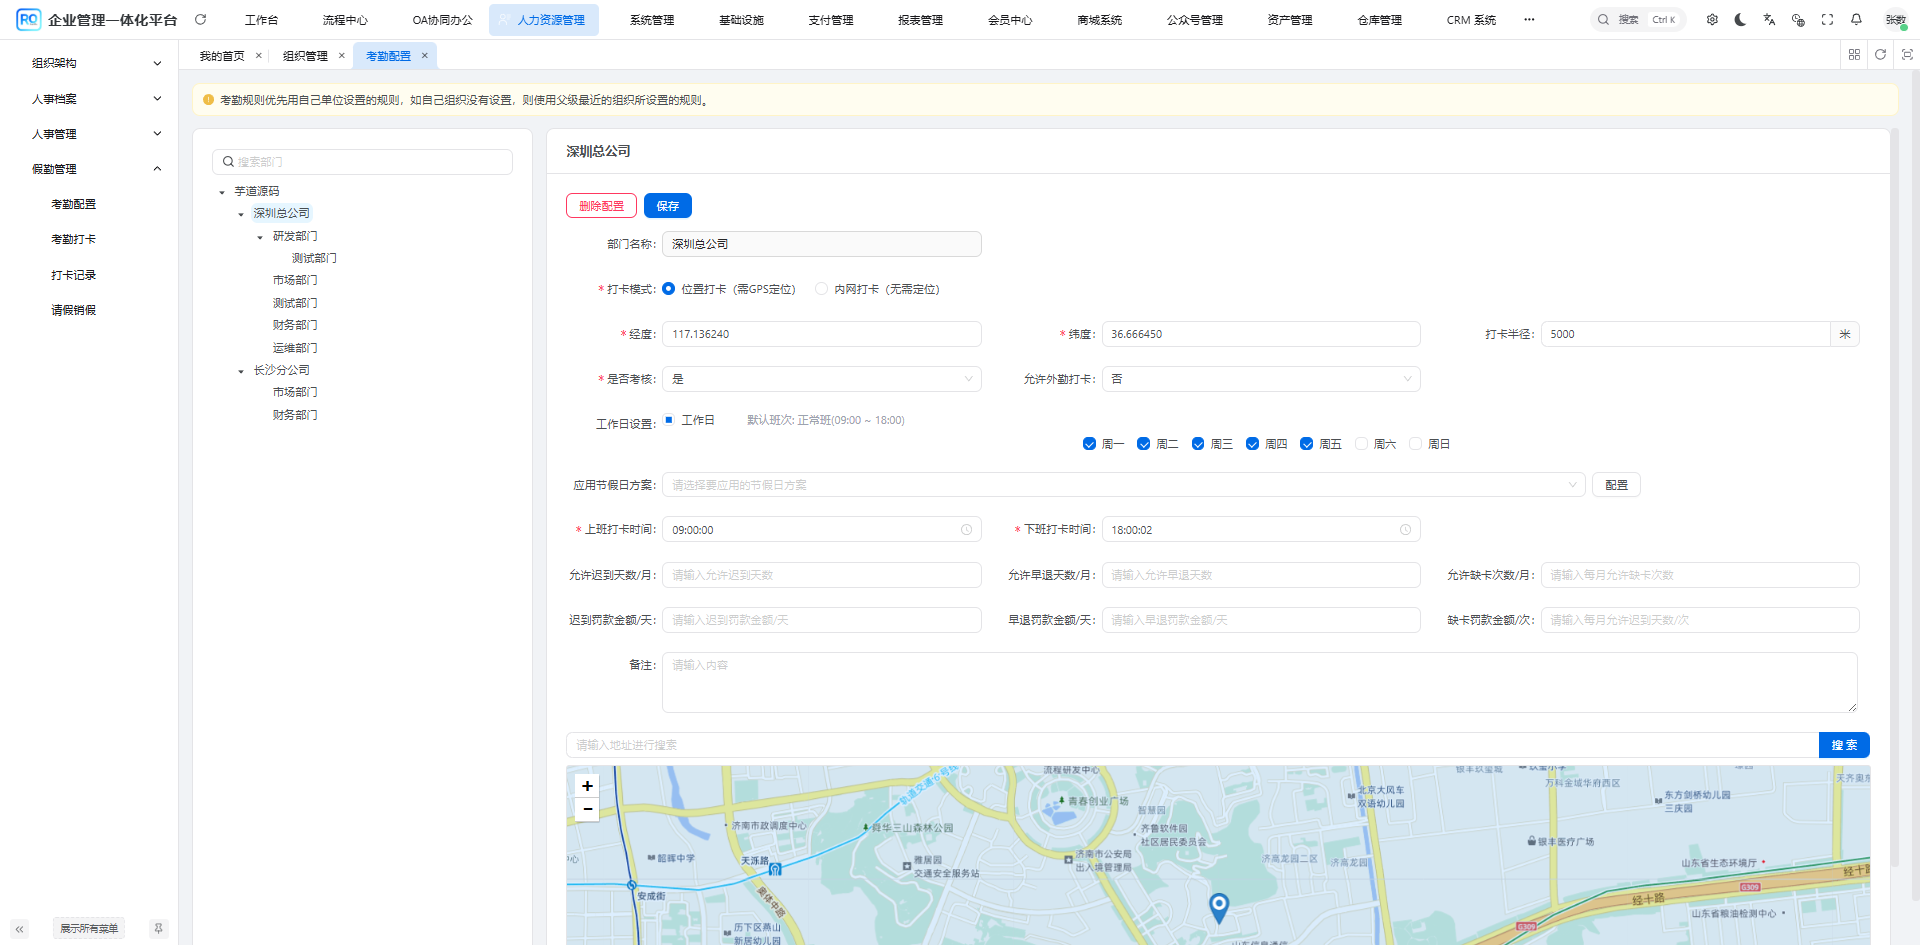Enter fullscreen using the top bar icon

tap(1827, 20)
